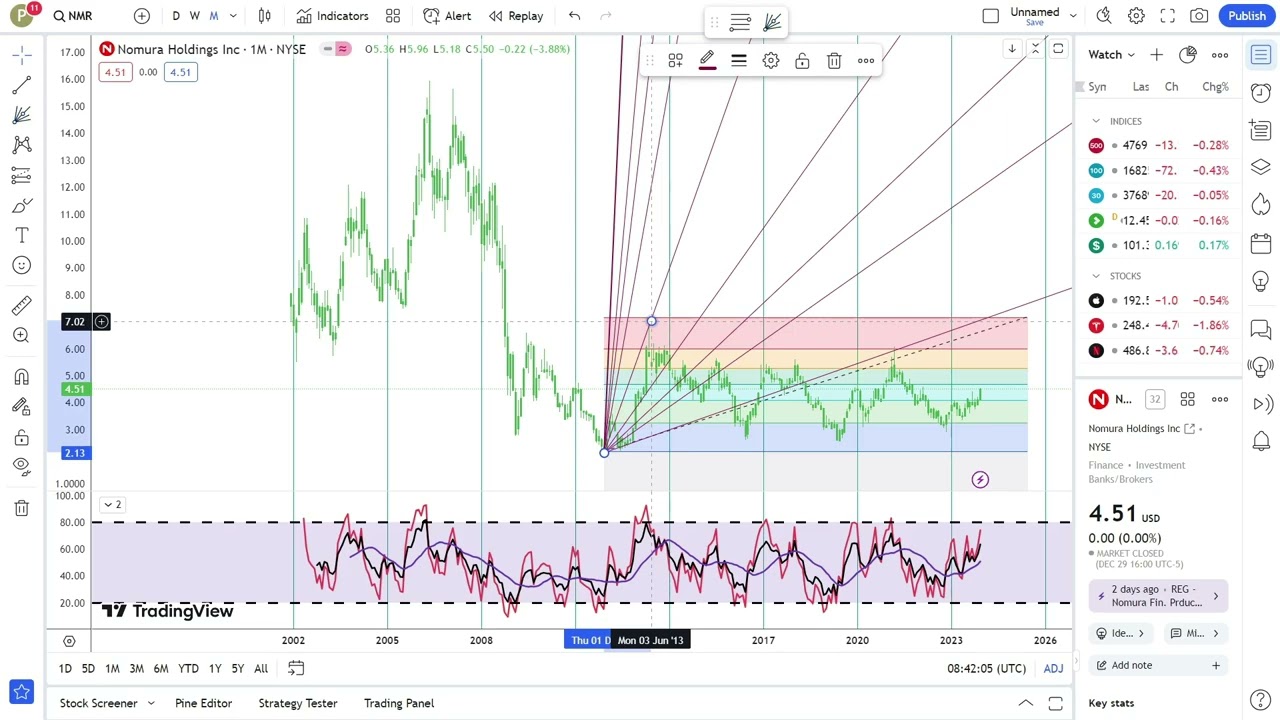Toggle hide all drawings eye icon
The image size is (1280, 720).
click(22, 466)
